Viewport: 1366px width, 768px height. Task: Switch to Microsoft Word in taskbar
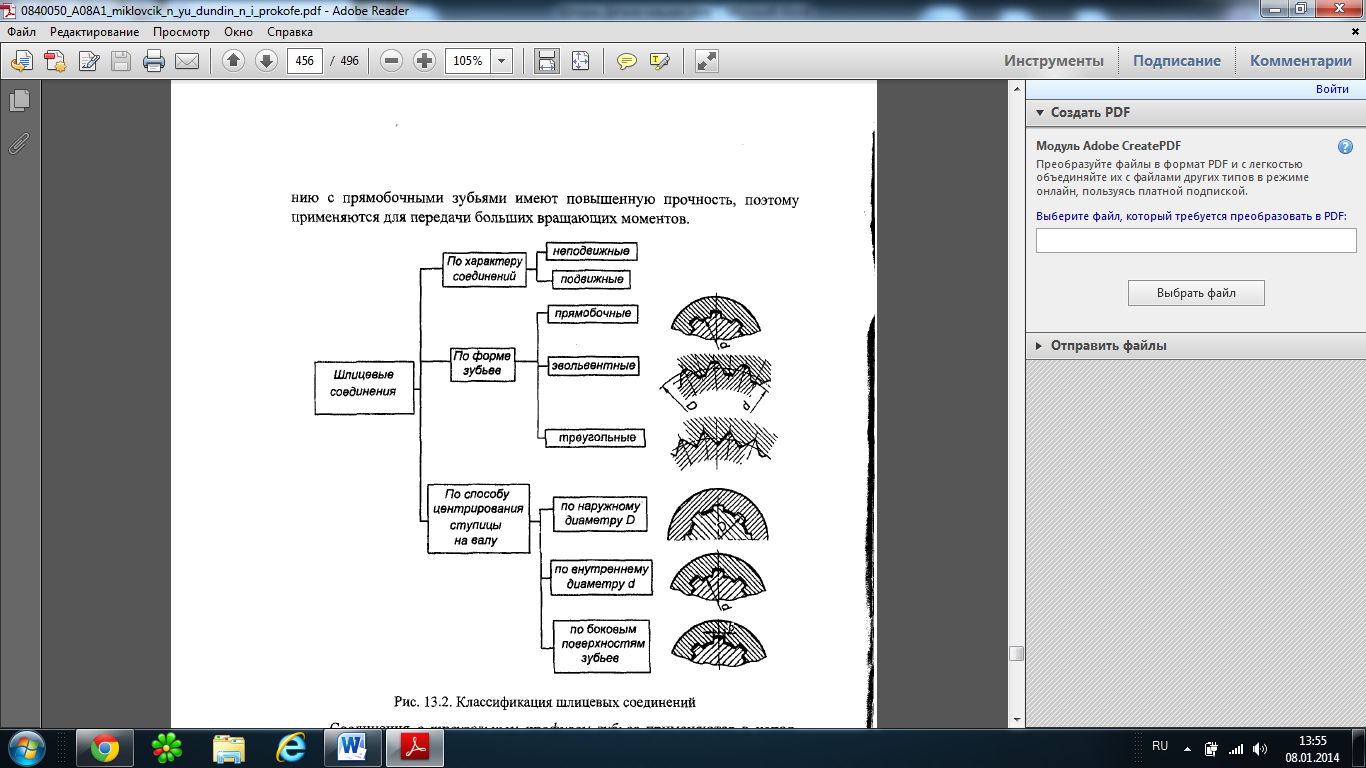(x=353, y=747)
